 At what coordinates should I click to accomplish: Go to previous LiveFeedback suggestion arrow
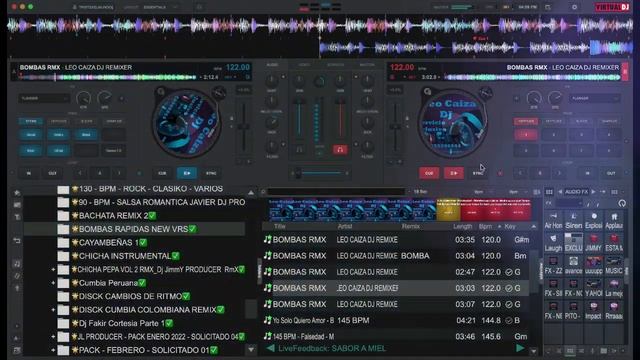pos(270,348)
